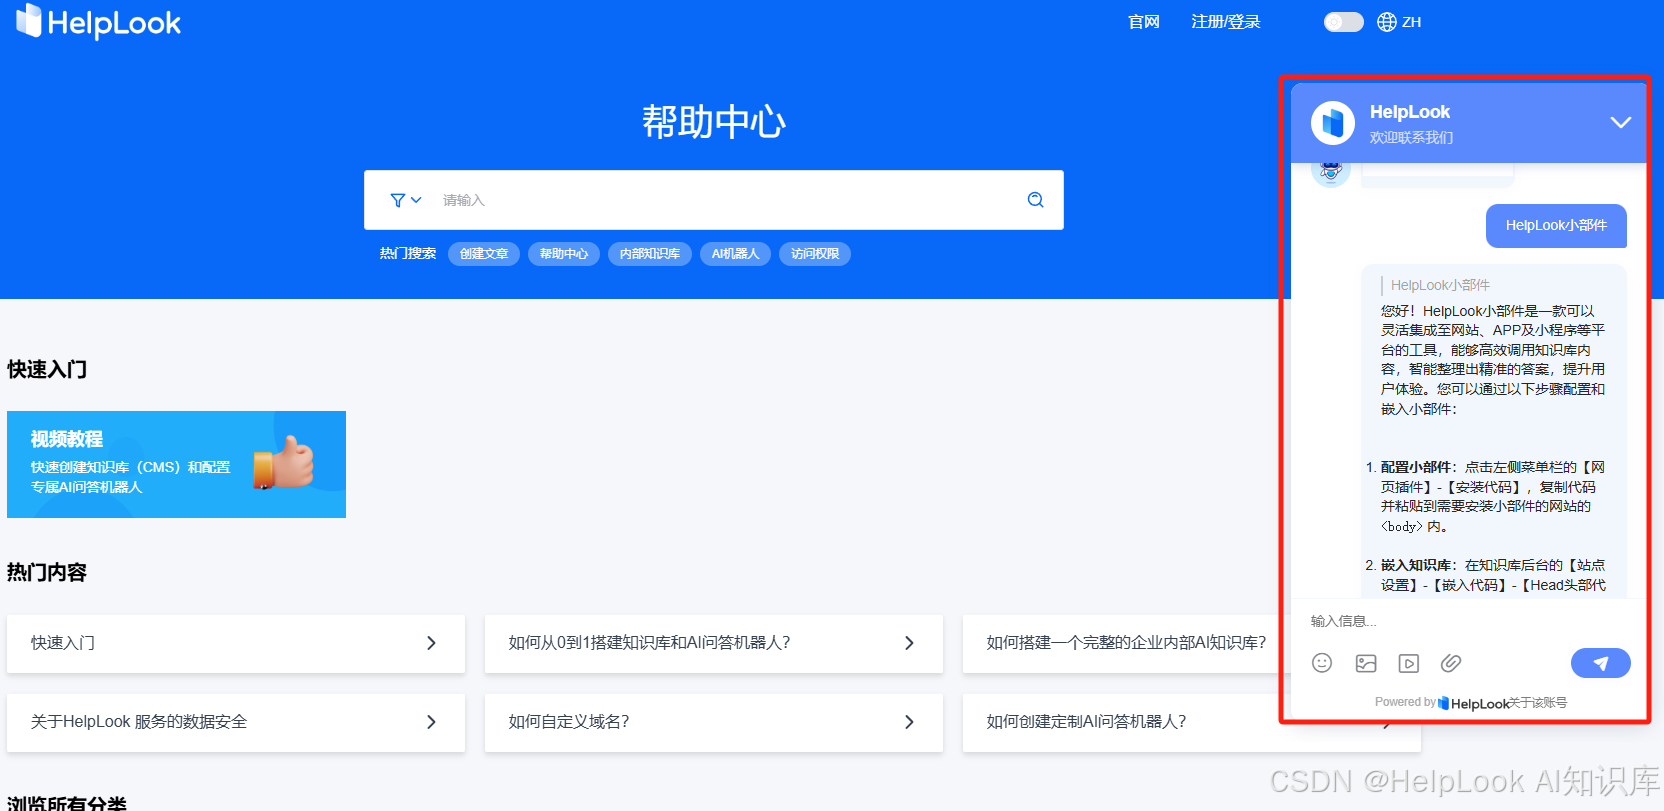The height and width of the screenshot is (811, 1664).
Task: Click the video upload icon in chat
Action: point(1409,663)
